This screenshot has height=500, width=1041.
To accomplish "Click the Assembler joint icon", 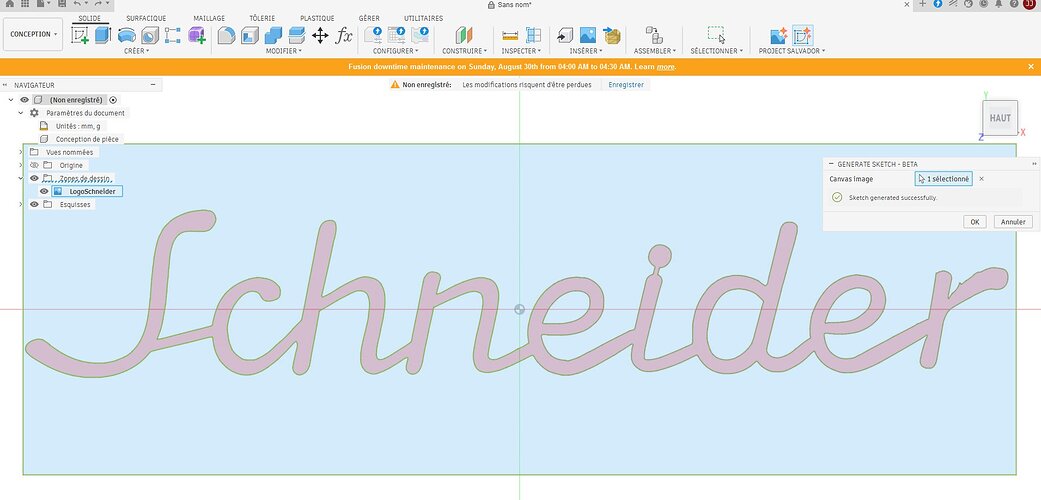I will tap(653, 35).
